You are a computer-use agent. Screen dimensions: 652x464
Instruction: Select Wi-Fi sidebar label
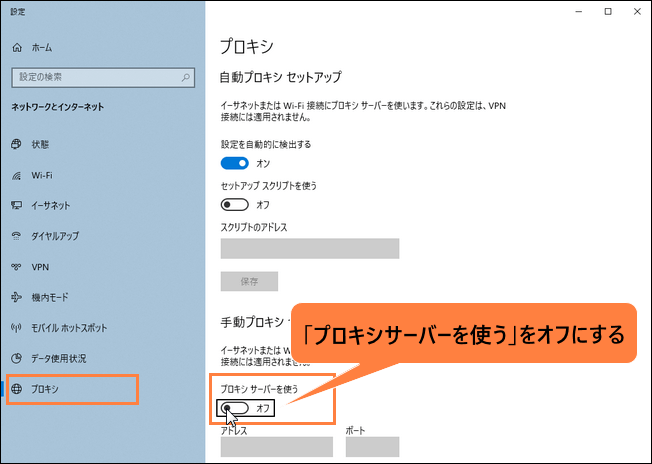pos(42,175)
